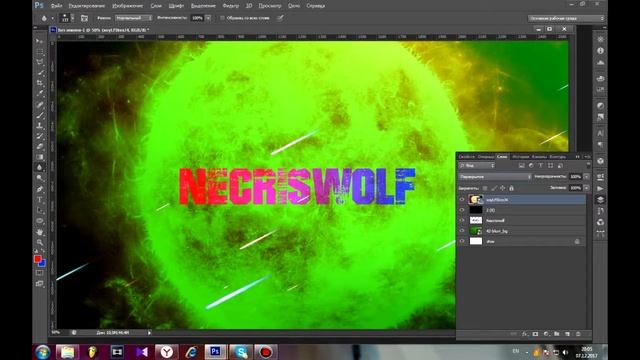
Task: Enable the 'Образец со всех слоев' checkbox
Action: [222, 18]
